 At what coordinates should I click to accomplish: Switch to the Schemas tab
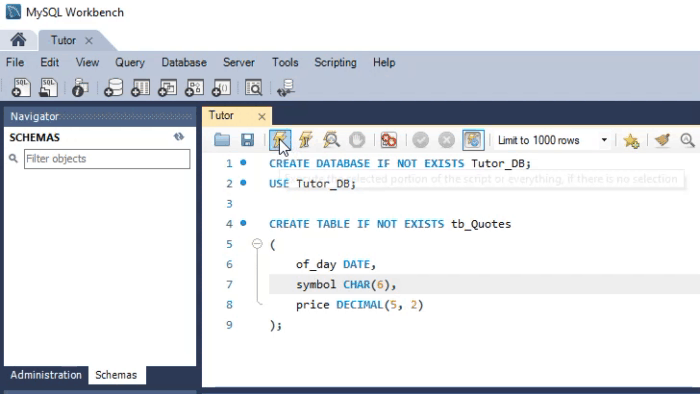pyautogui.click(x=116, y=375)
